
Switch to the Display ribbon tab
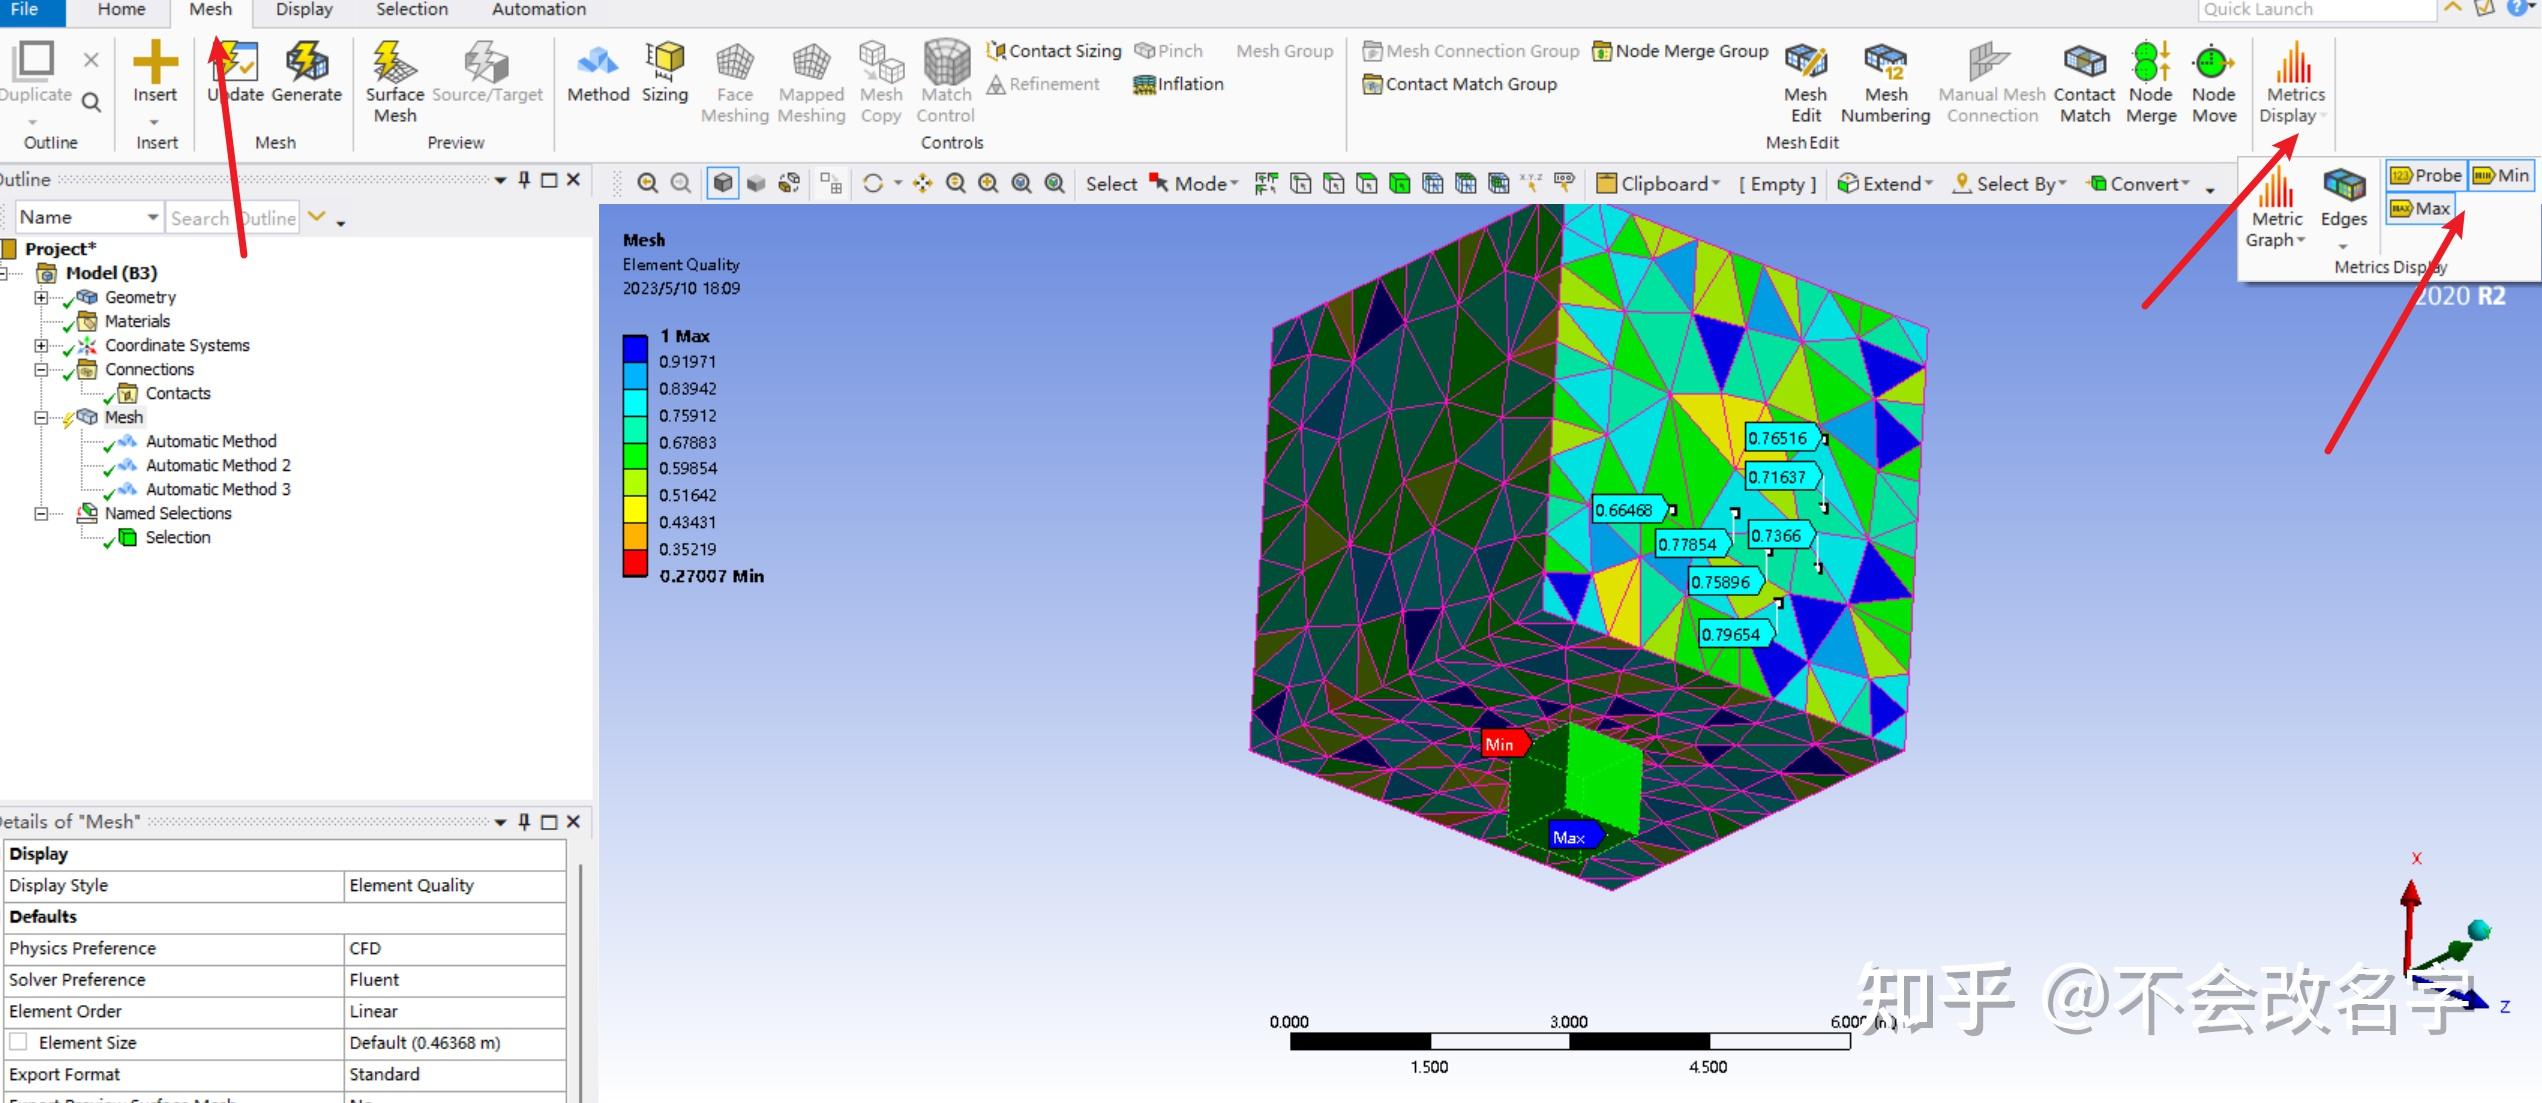tap(304, 10)
